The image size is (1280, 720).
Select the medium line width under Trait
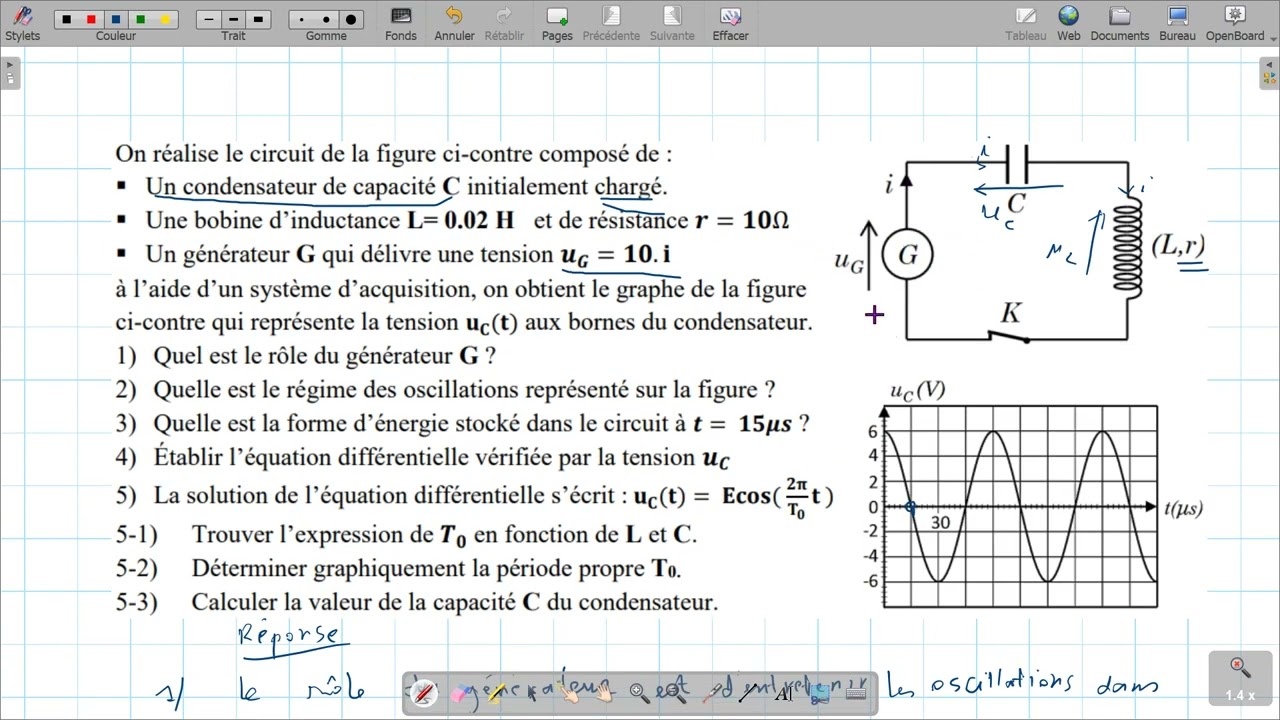click(233, 19)
